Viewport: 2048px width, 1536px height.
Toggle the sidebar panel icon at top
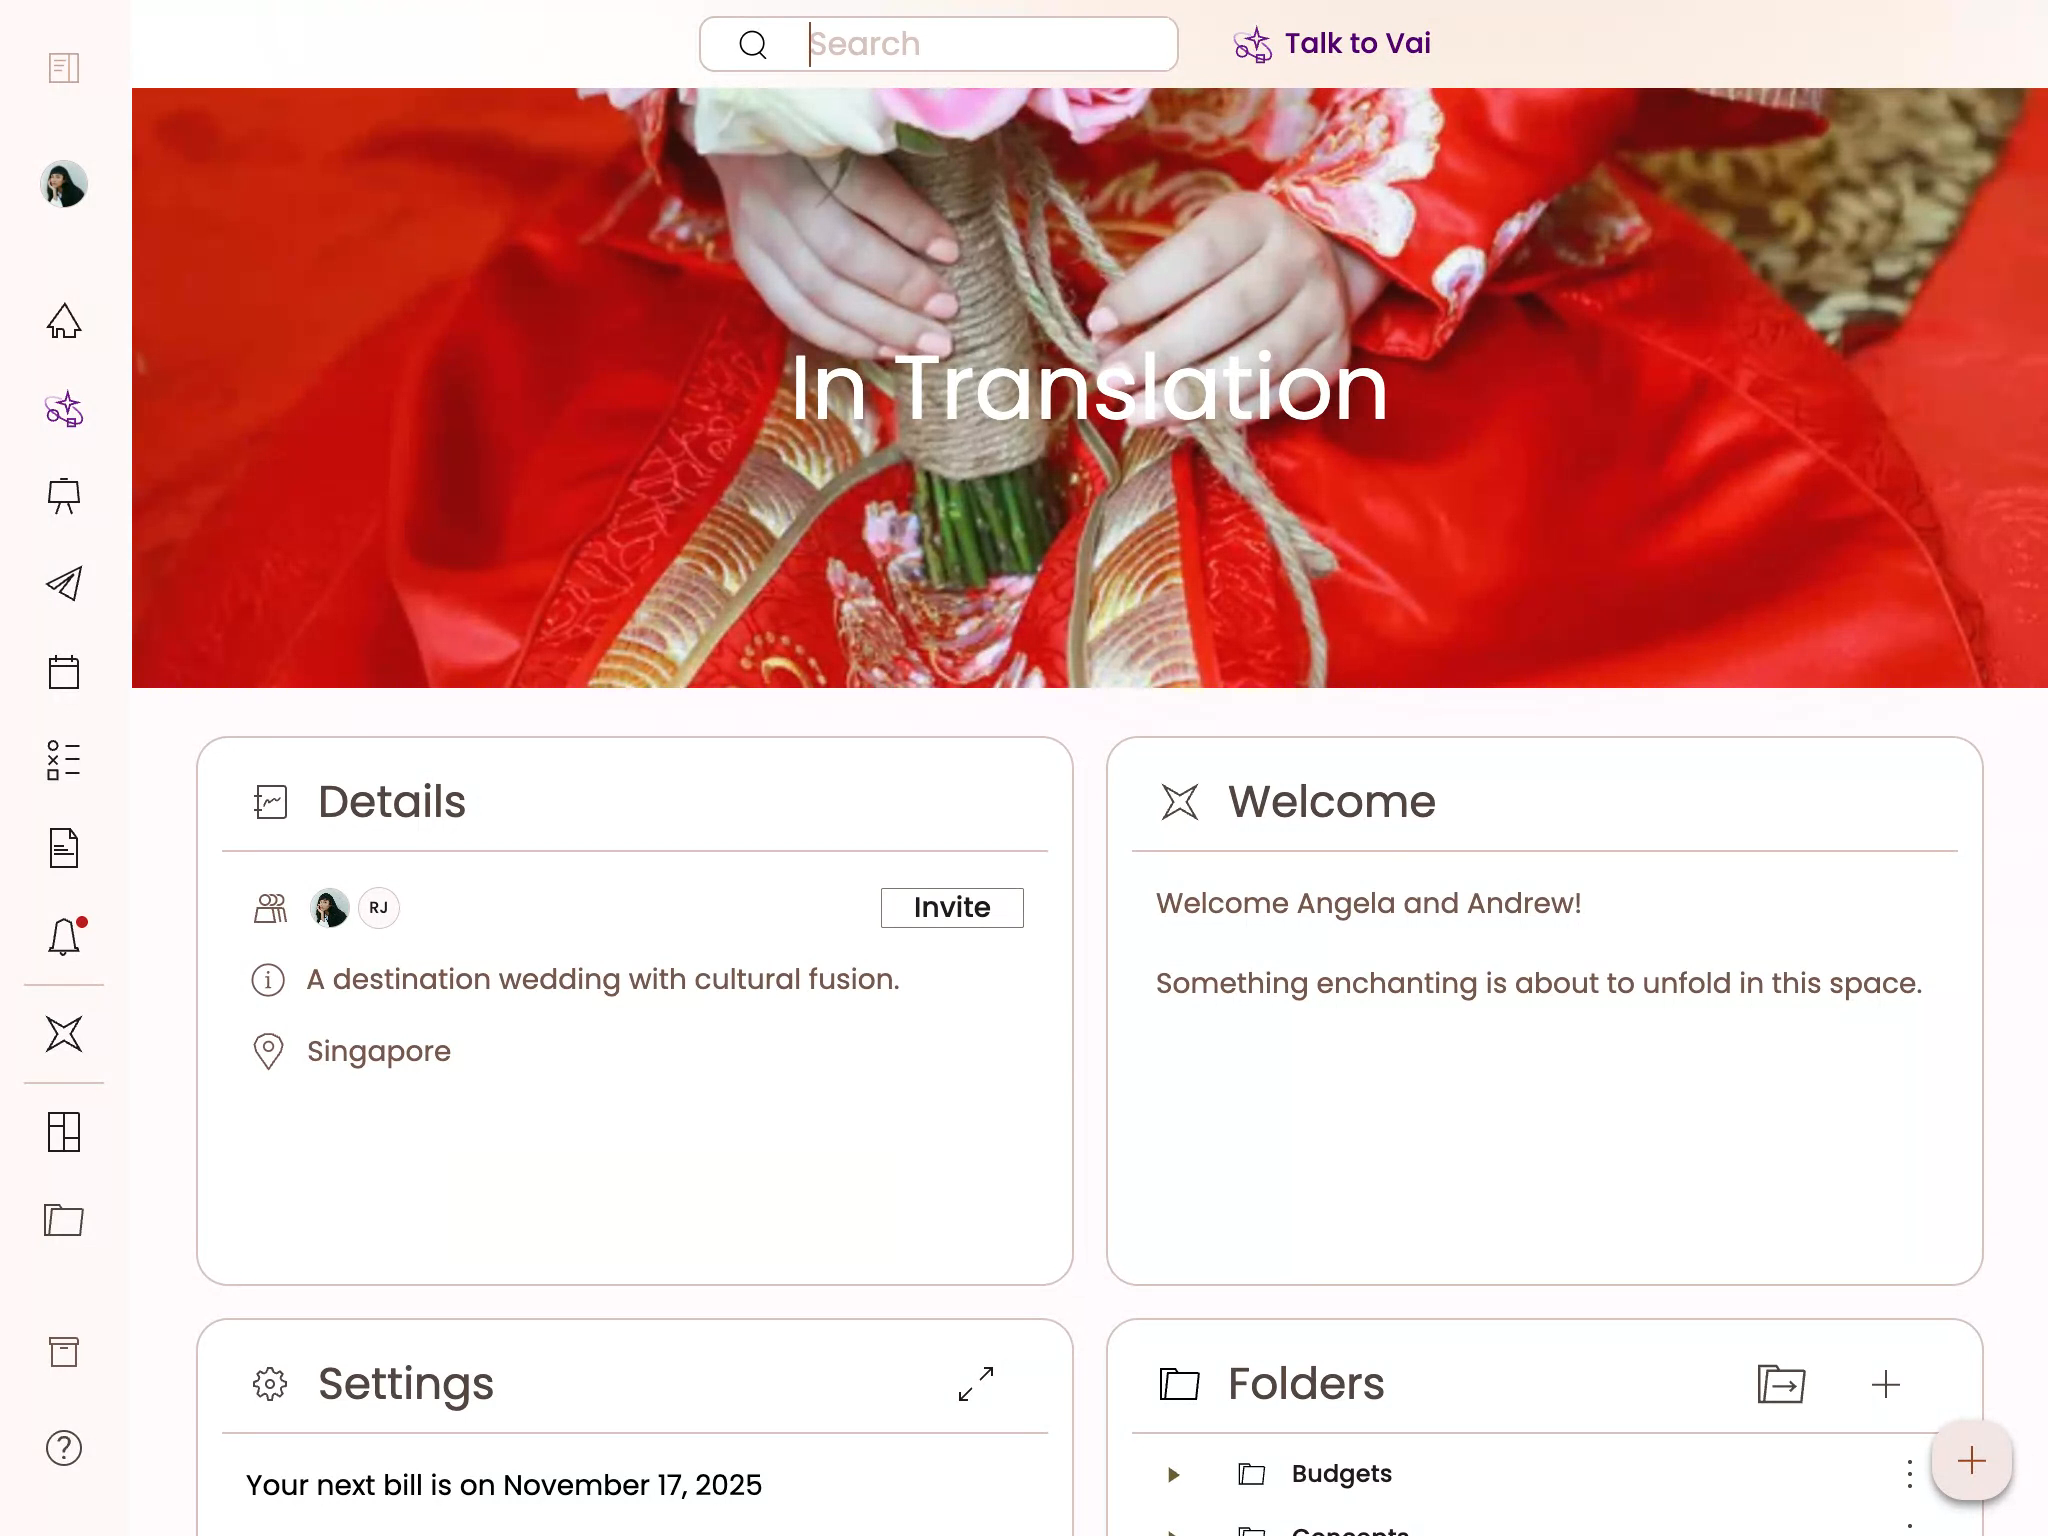pos(64,68)
